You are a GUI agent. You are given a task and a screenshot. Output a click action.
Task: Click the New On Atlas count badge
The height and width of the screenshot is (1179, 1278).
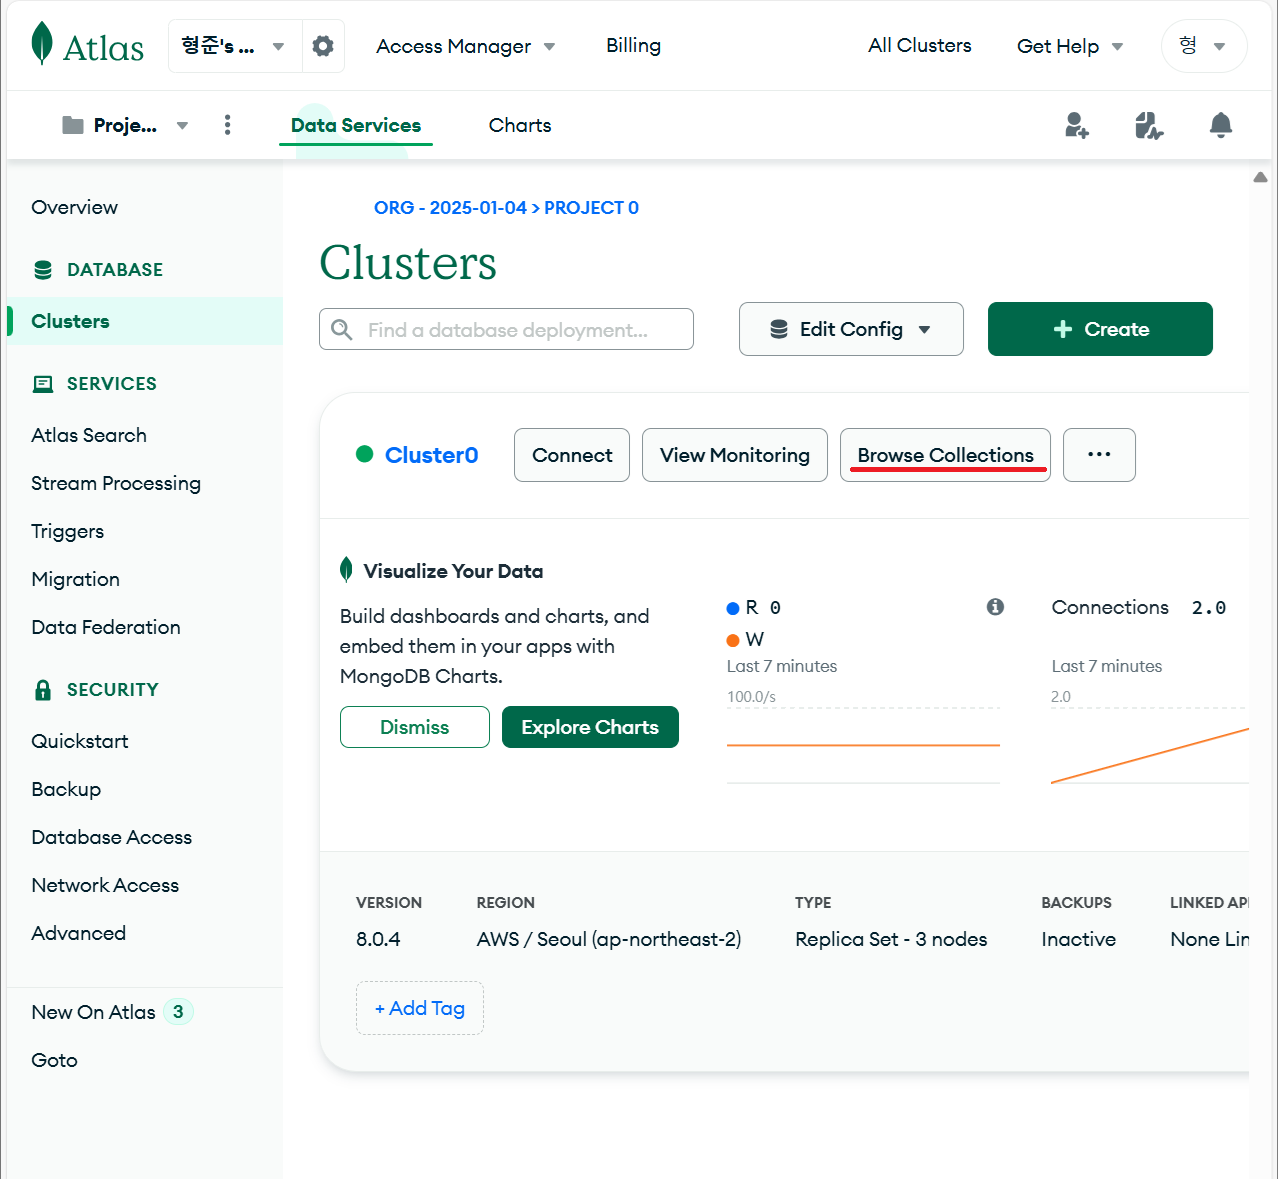[x=178, y=1012]
